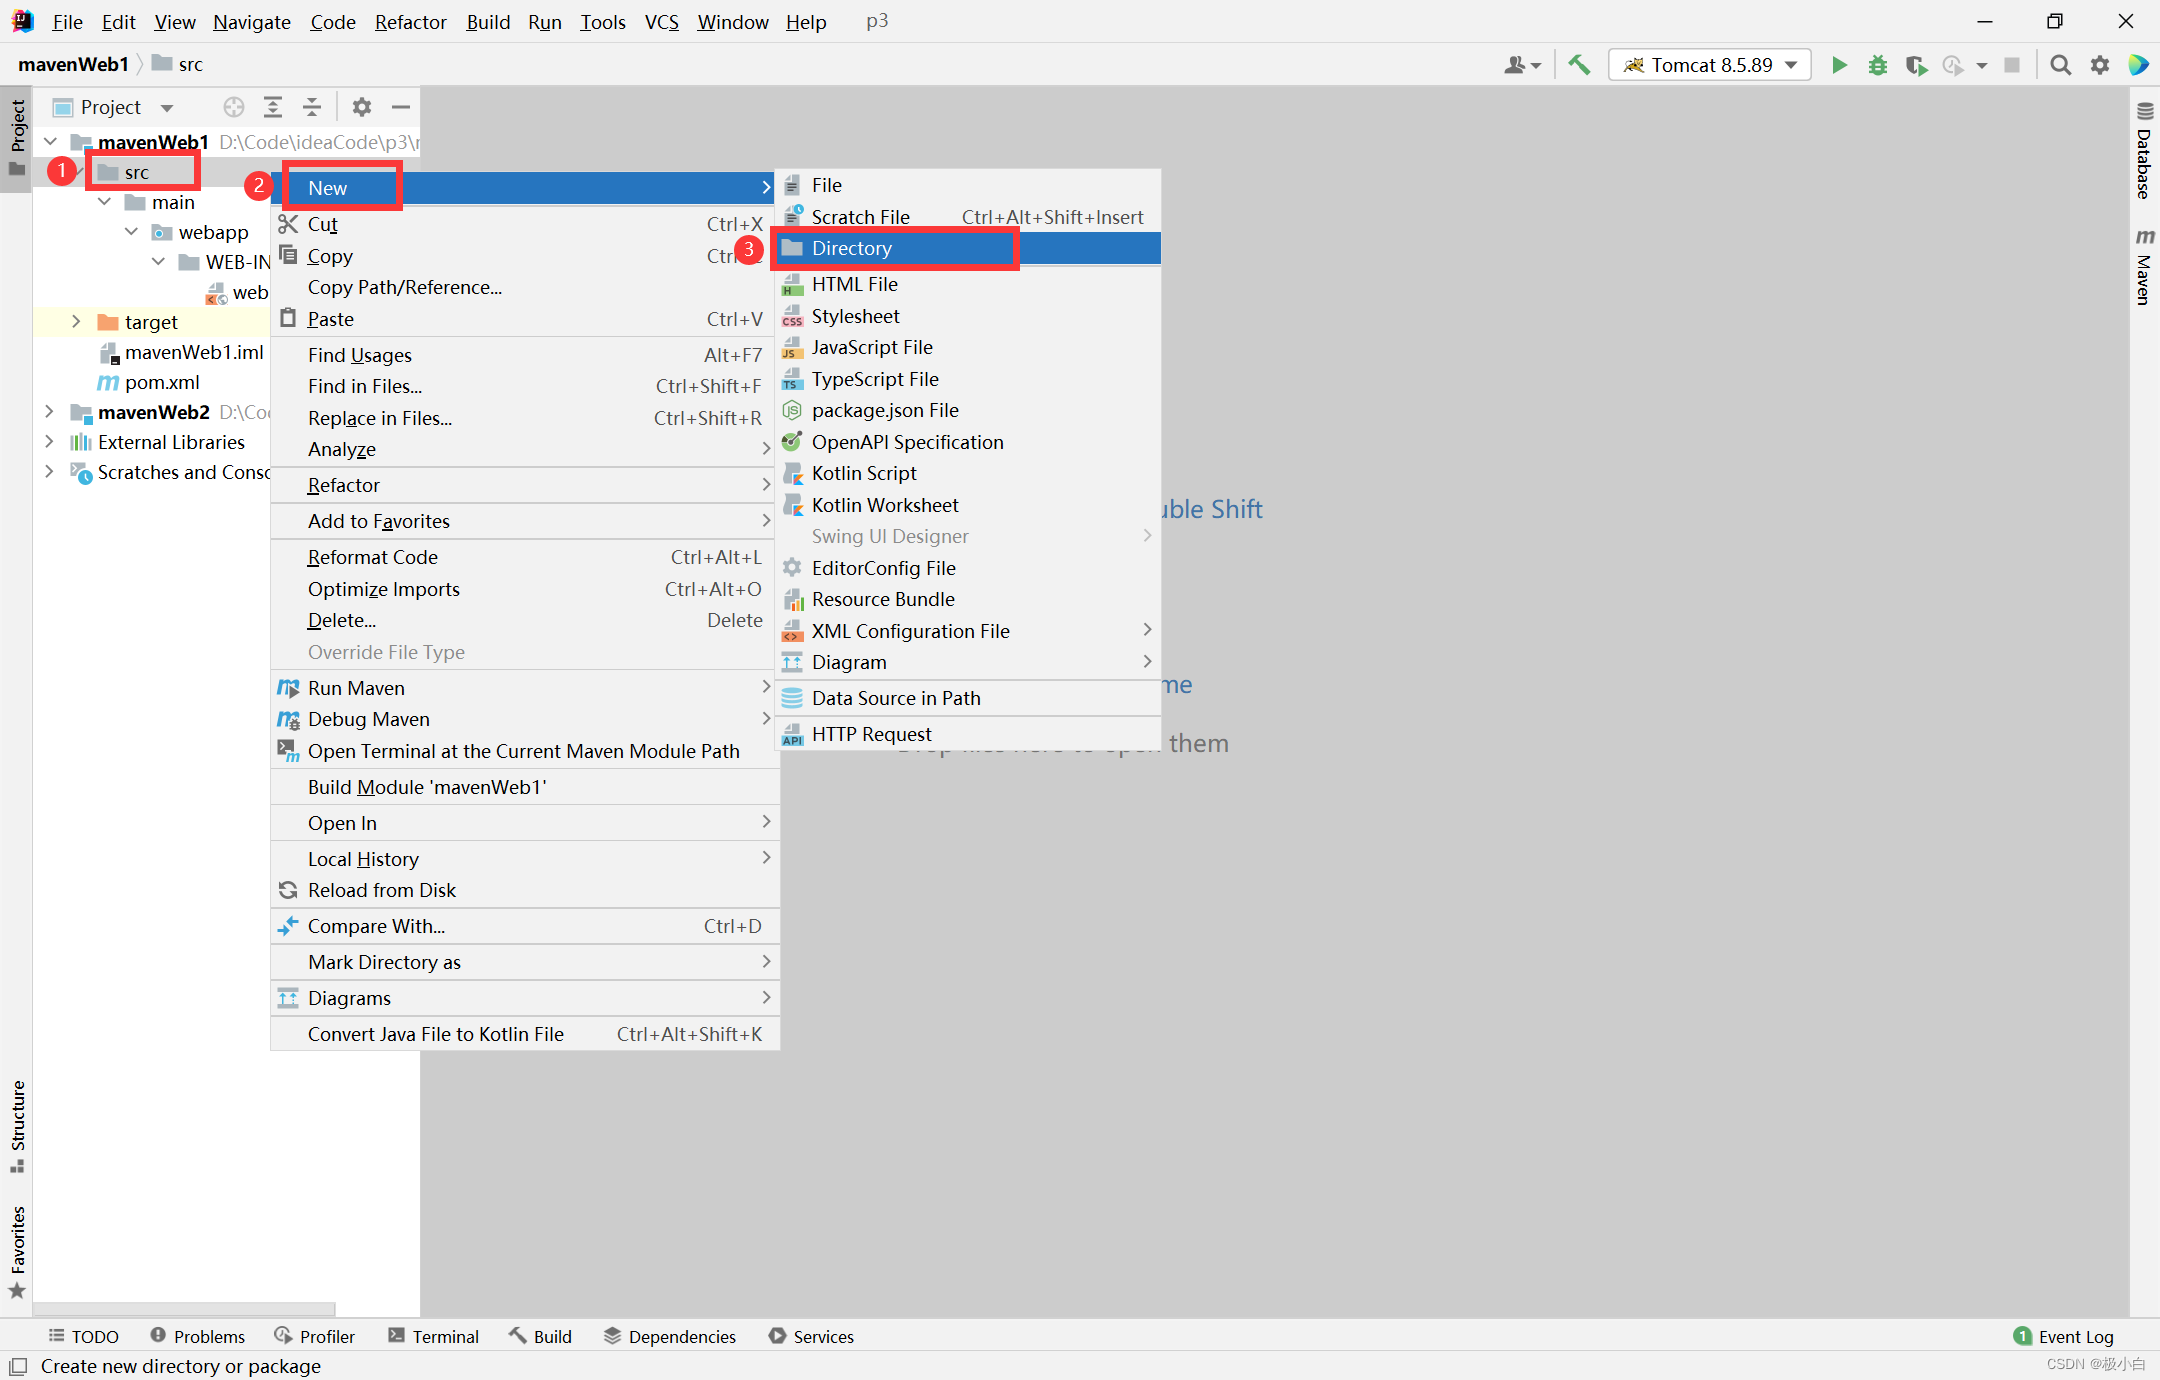Open the Maven tool window
The width and height of the screenshot is (2160, 1380).
2144,266
